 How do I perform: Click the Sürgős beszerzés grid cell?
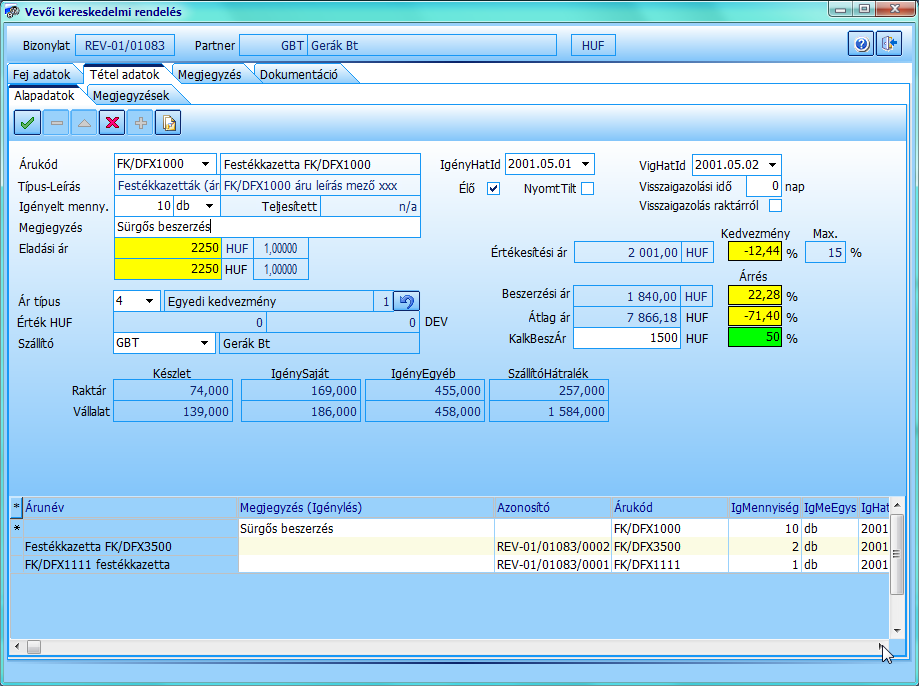pos(366,528)
